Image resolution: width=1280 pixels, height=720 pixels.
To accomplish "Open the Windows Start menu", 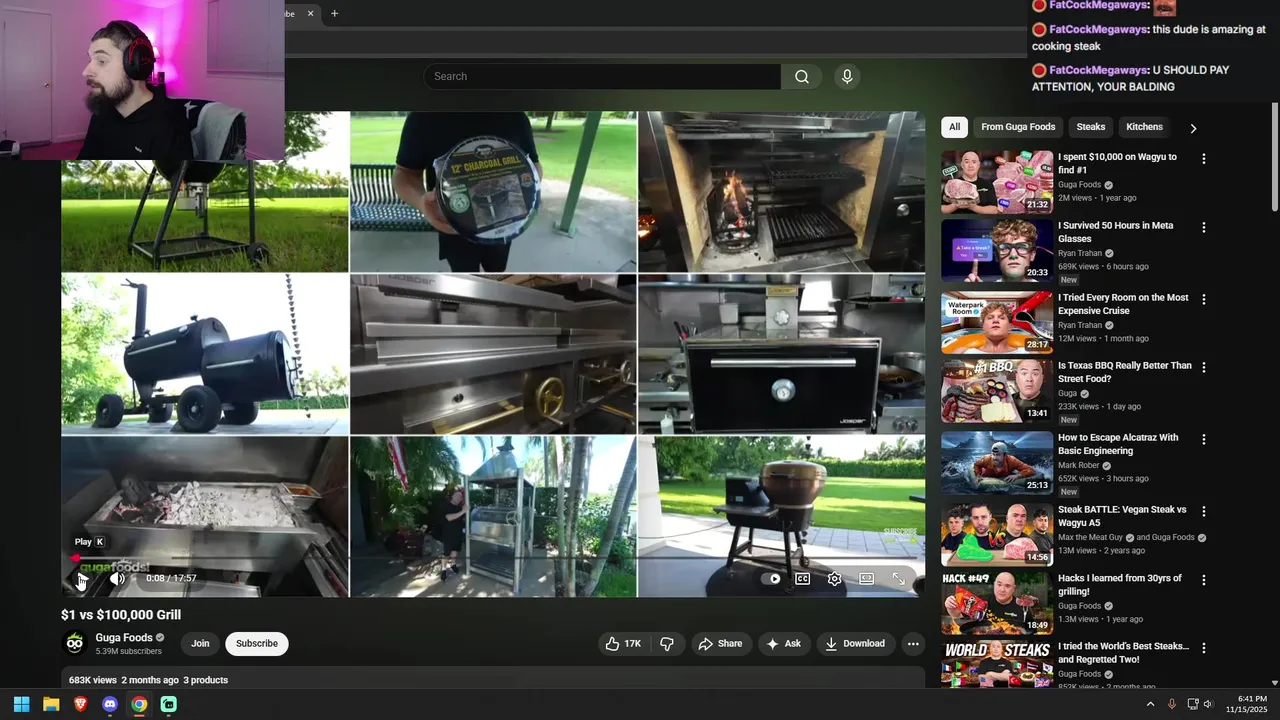I will (x=21, y=704).
